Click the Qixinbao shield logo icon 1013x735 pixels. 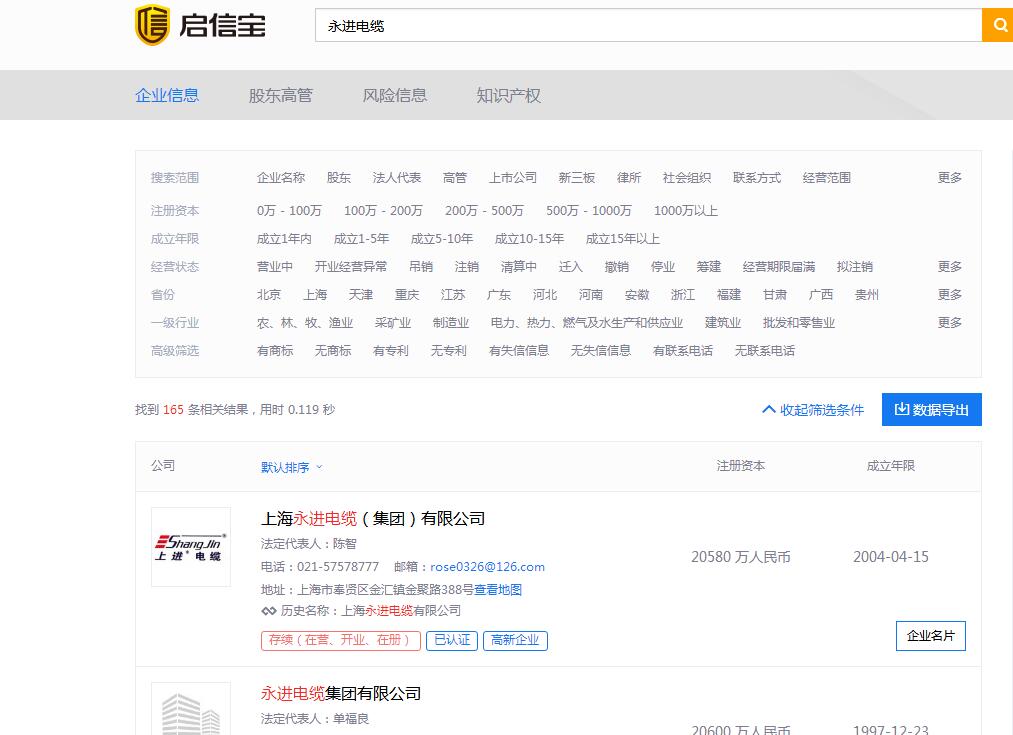[152, 25]
